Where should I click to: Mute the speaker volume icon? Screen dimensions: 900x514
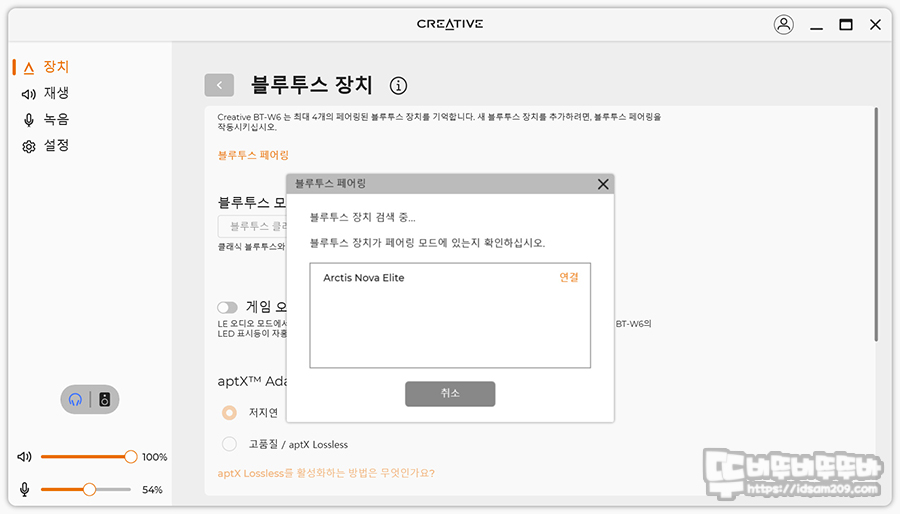[25, 457]
